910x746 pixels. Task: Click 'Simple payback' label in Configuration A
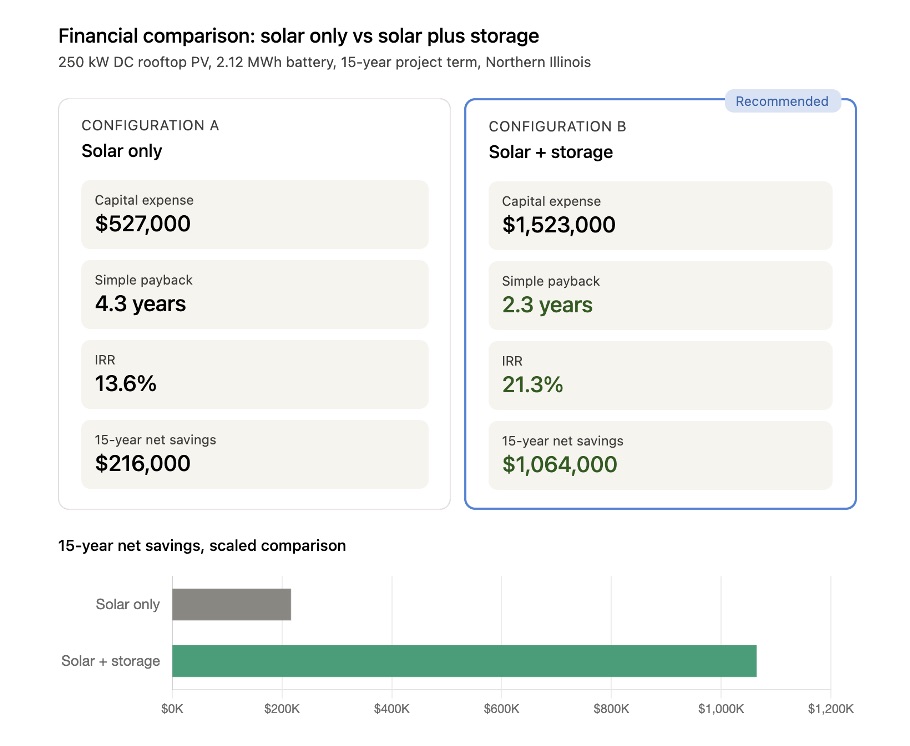(143, 280)
